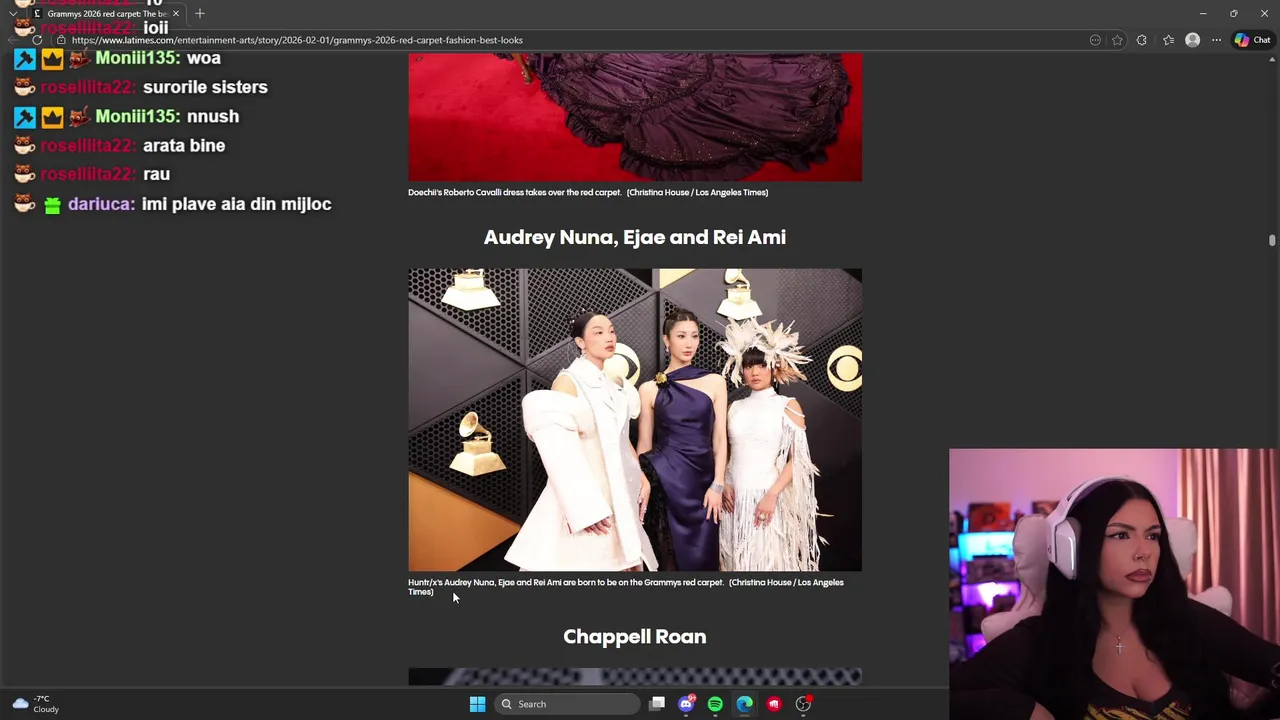1280x720 pixels.
Task: Close the Grammys 2026 red carpet tab
Action: click(x=176, y=14)
